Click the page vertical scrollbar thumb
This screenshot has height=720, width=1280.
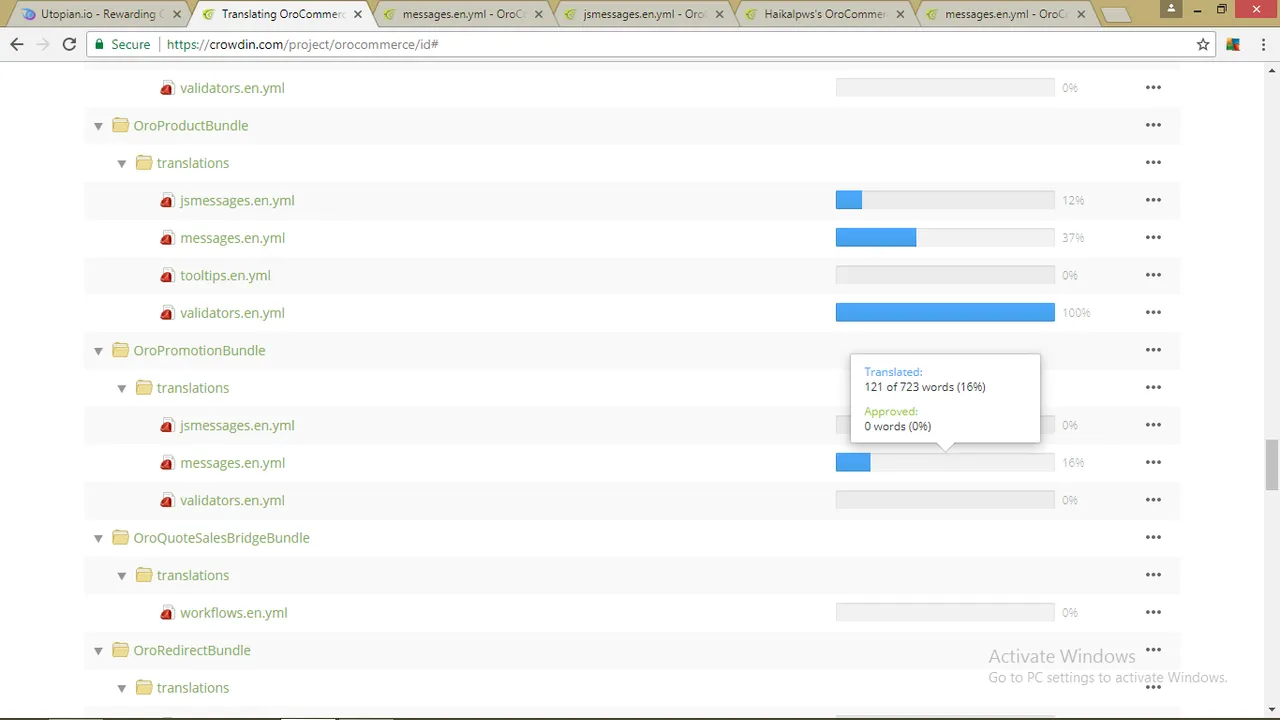[1272, 465]
